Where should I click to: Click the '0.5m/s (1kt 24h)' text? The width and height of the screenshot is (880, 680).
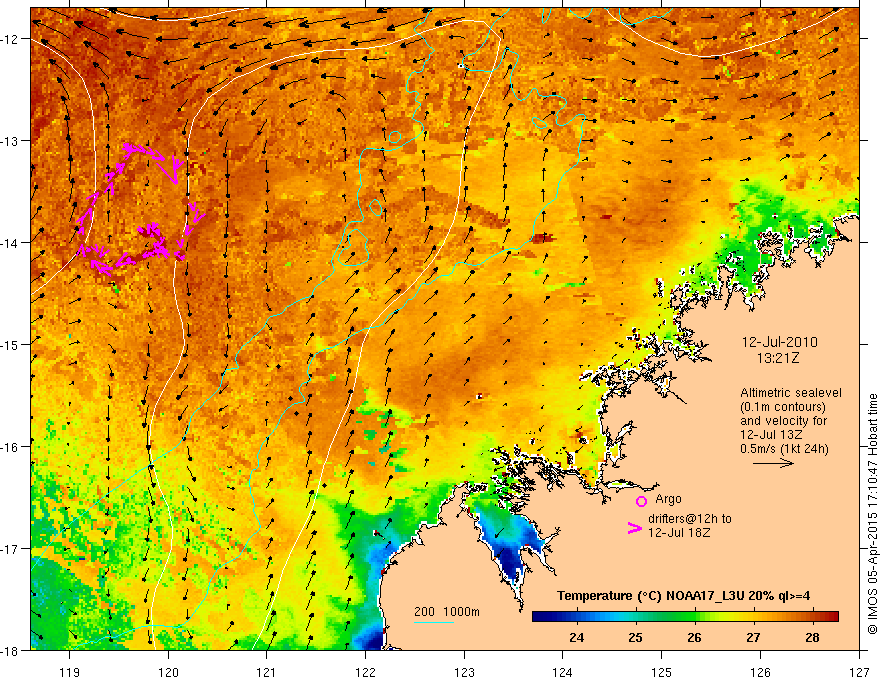(x=785, y=449)
